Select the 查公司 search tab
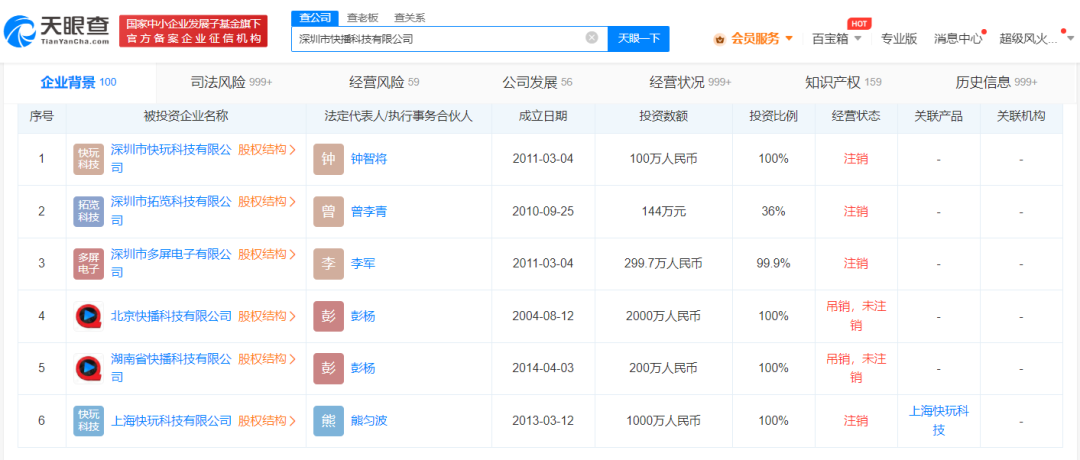Viewport: 1080px width, 460px height. 315,17
